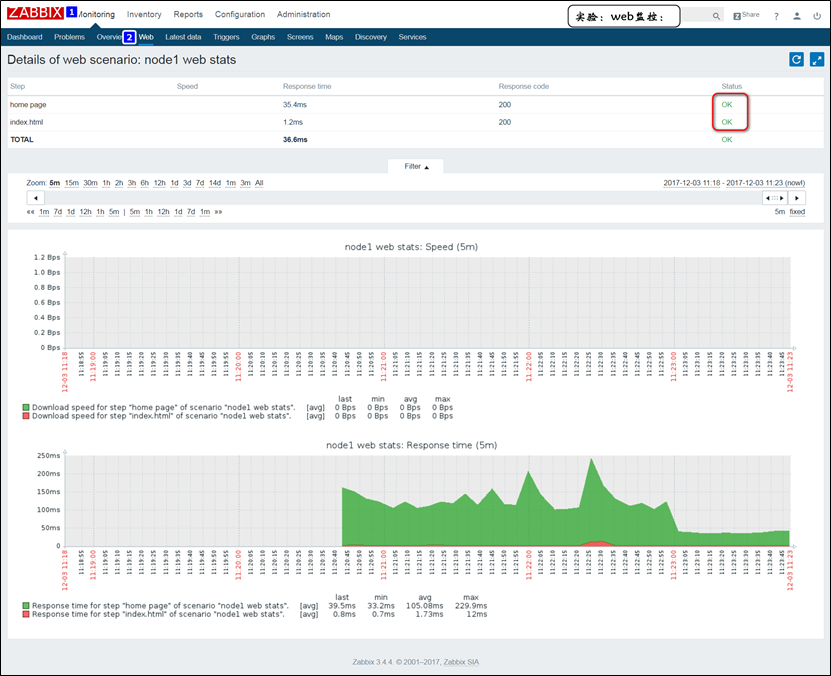This screenshot has height=676, width=831.
Task: Click the double left arrows «« link
Action: (30, 212)
